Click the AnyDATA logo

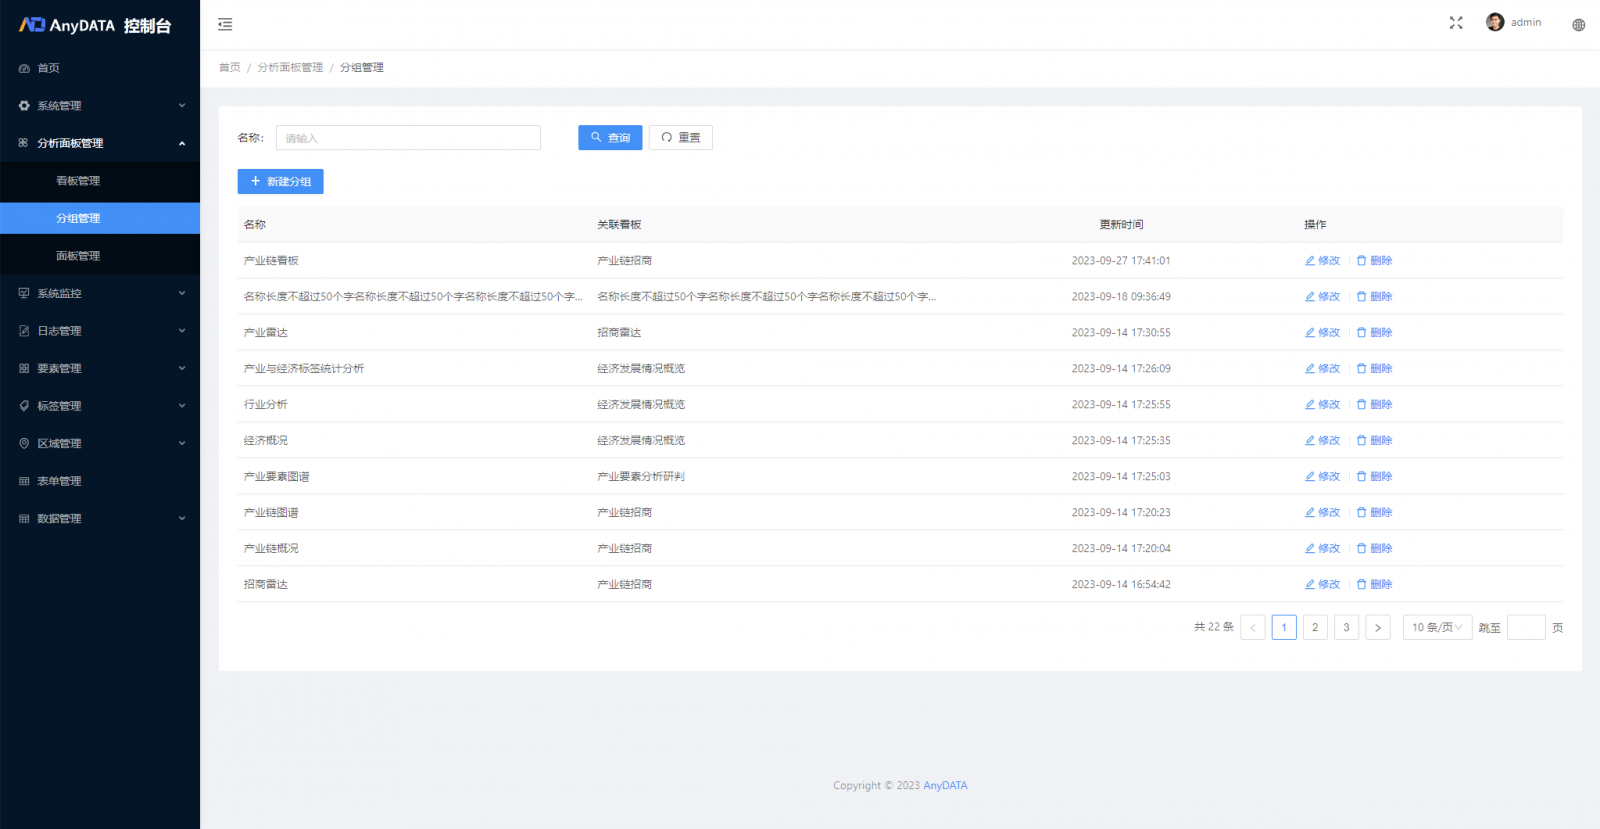click(x=95, y=25)
